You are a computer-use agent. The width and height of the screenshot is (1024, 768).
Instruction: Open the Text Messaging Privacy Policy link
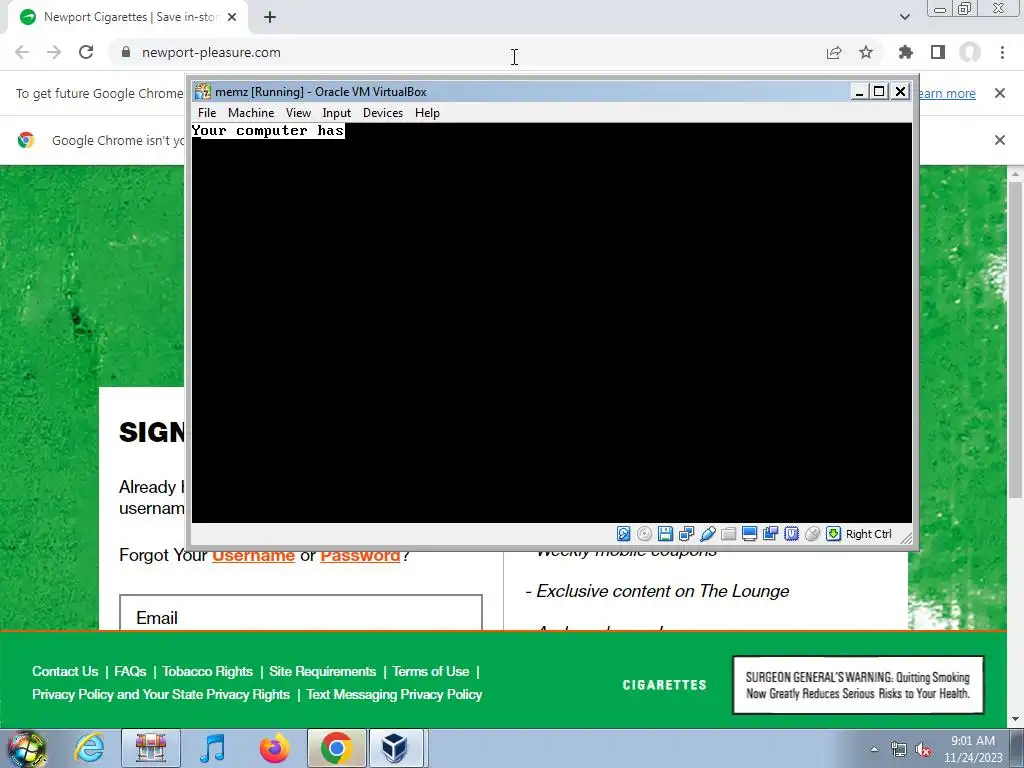(394, 694)
